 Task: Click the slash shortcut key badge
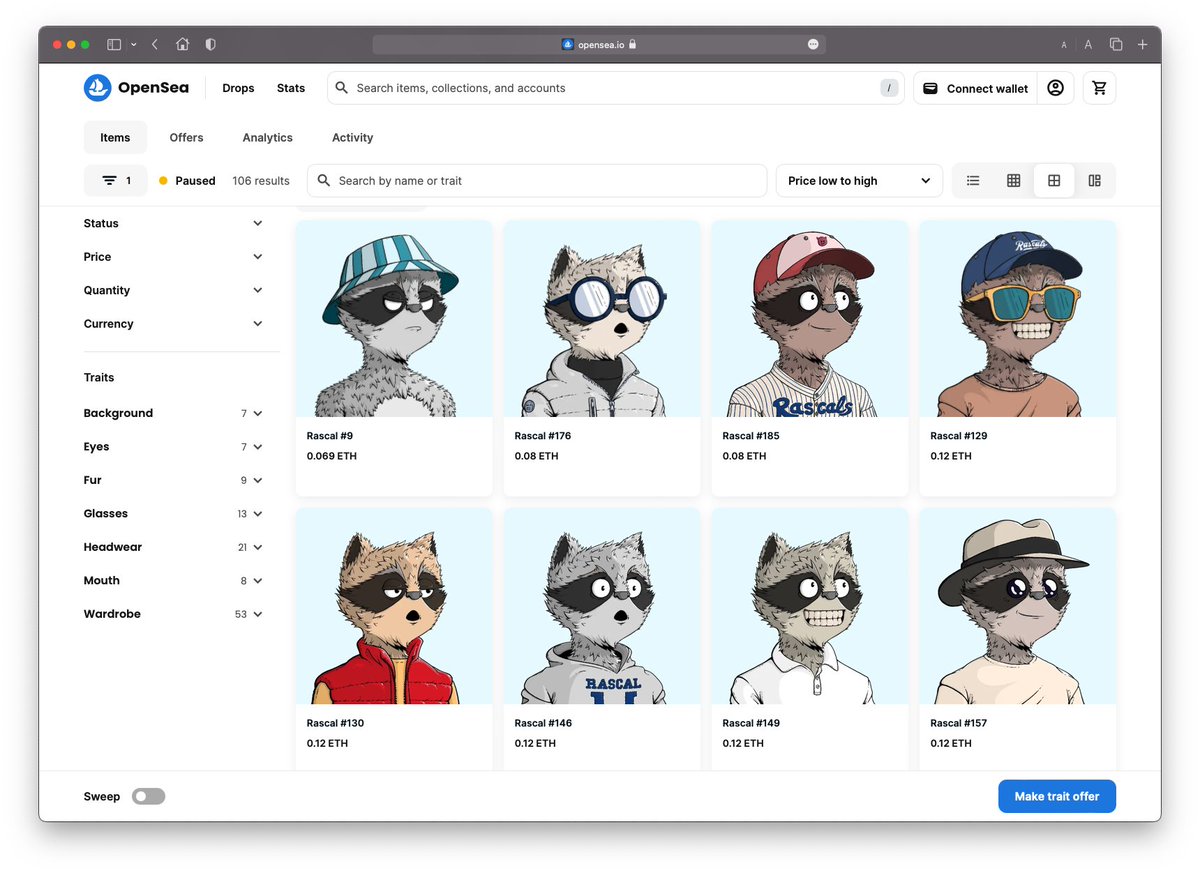click(x=889, y=88)
